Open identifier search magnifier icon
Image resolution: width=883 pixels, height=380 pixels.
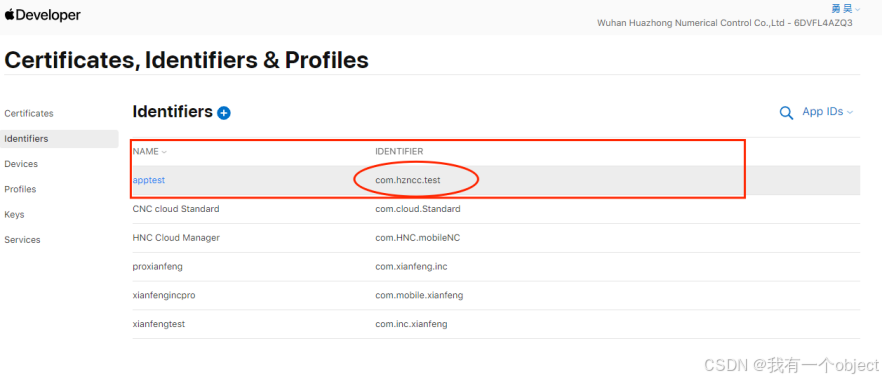point(786,113)
